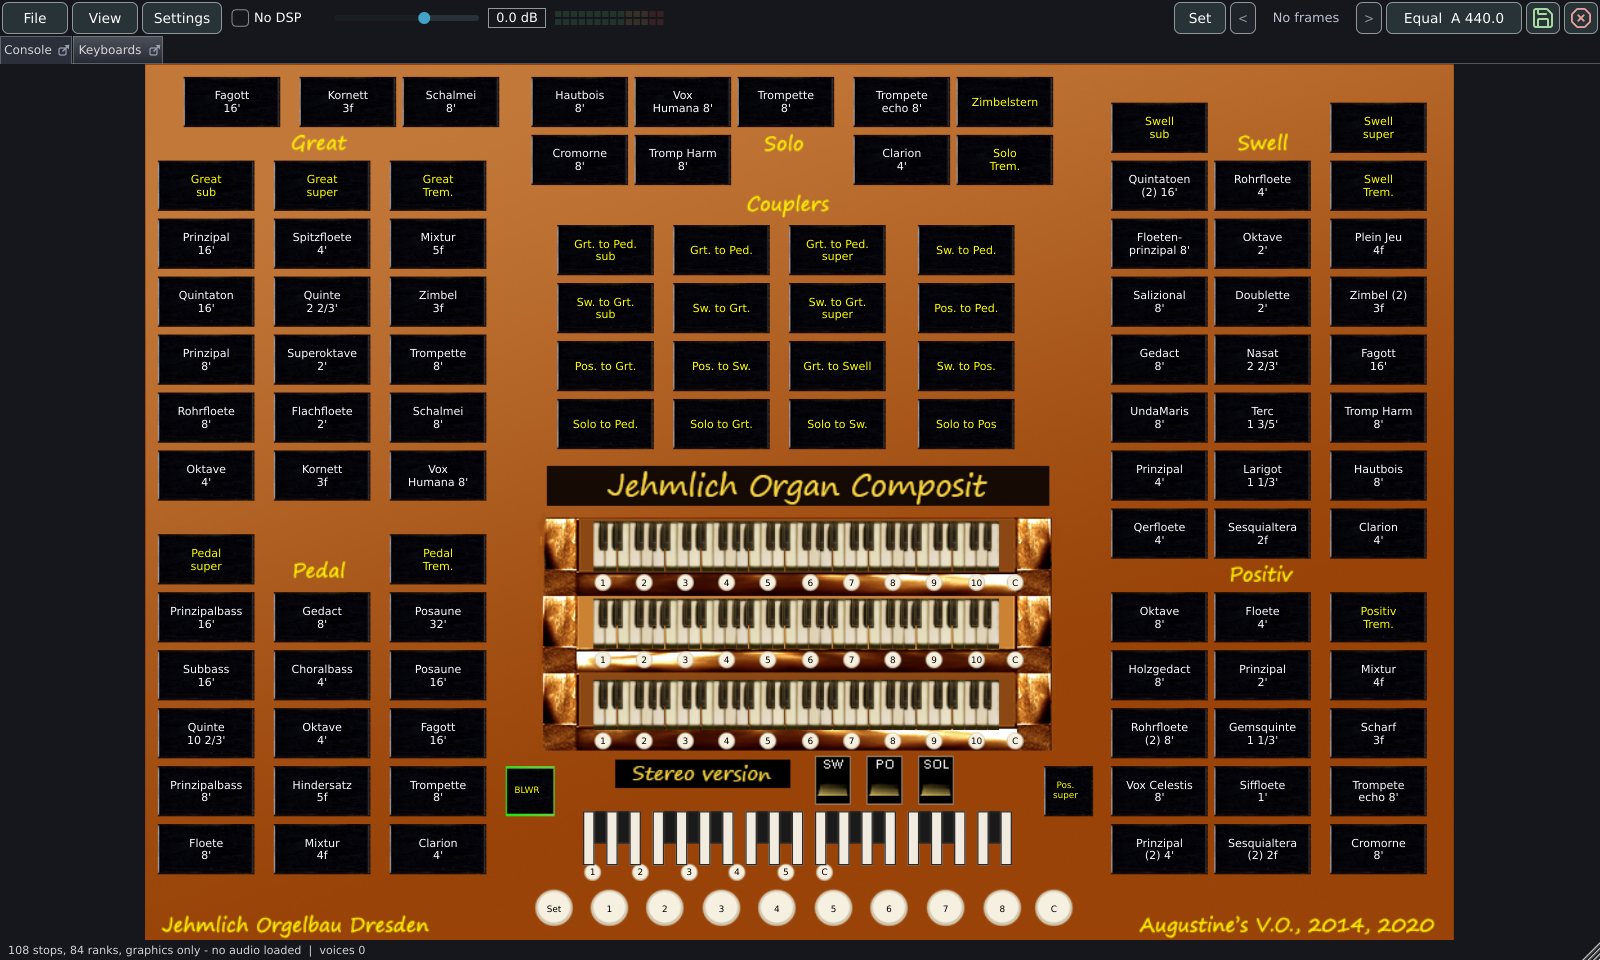Screen dimensions: 1600x960
Task: Activate general piston 5 in the bottom row
Action: [833, 908]
